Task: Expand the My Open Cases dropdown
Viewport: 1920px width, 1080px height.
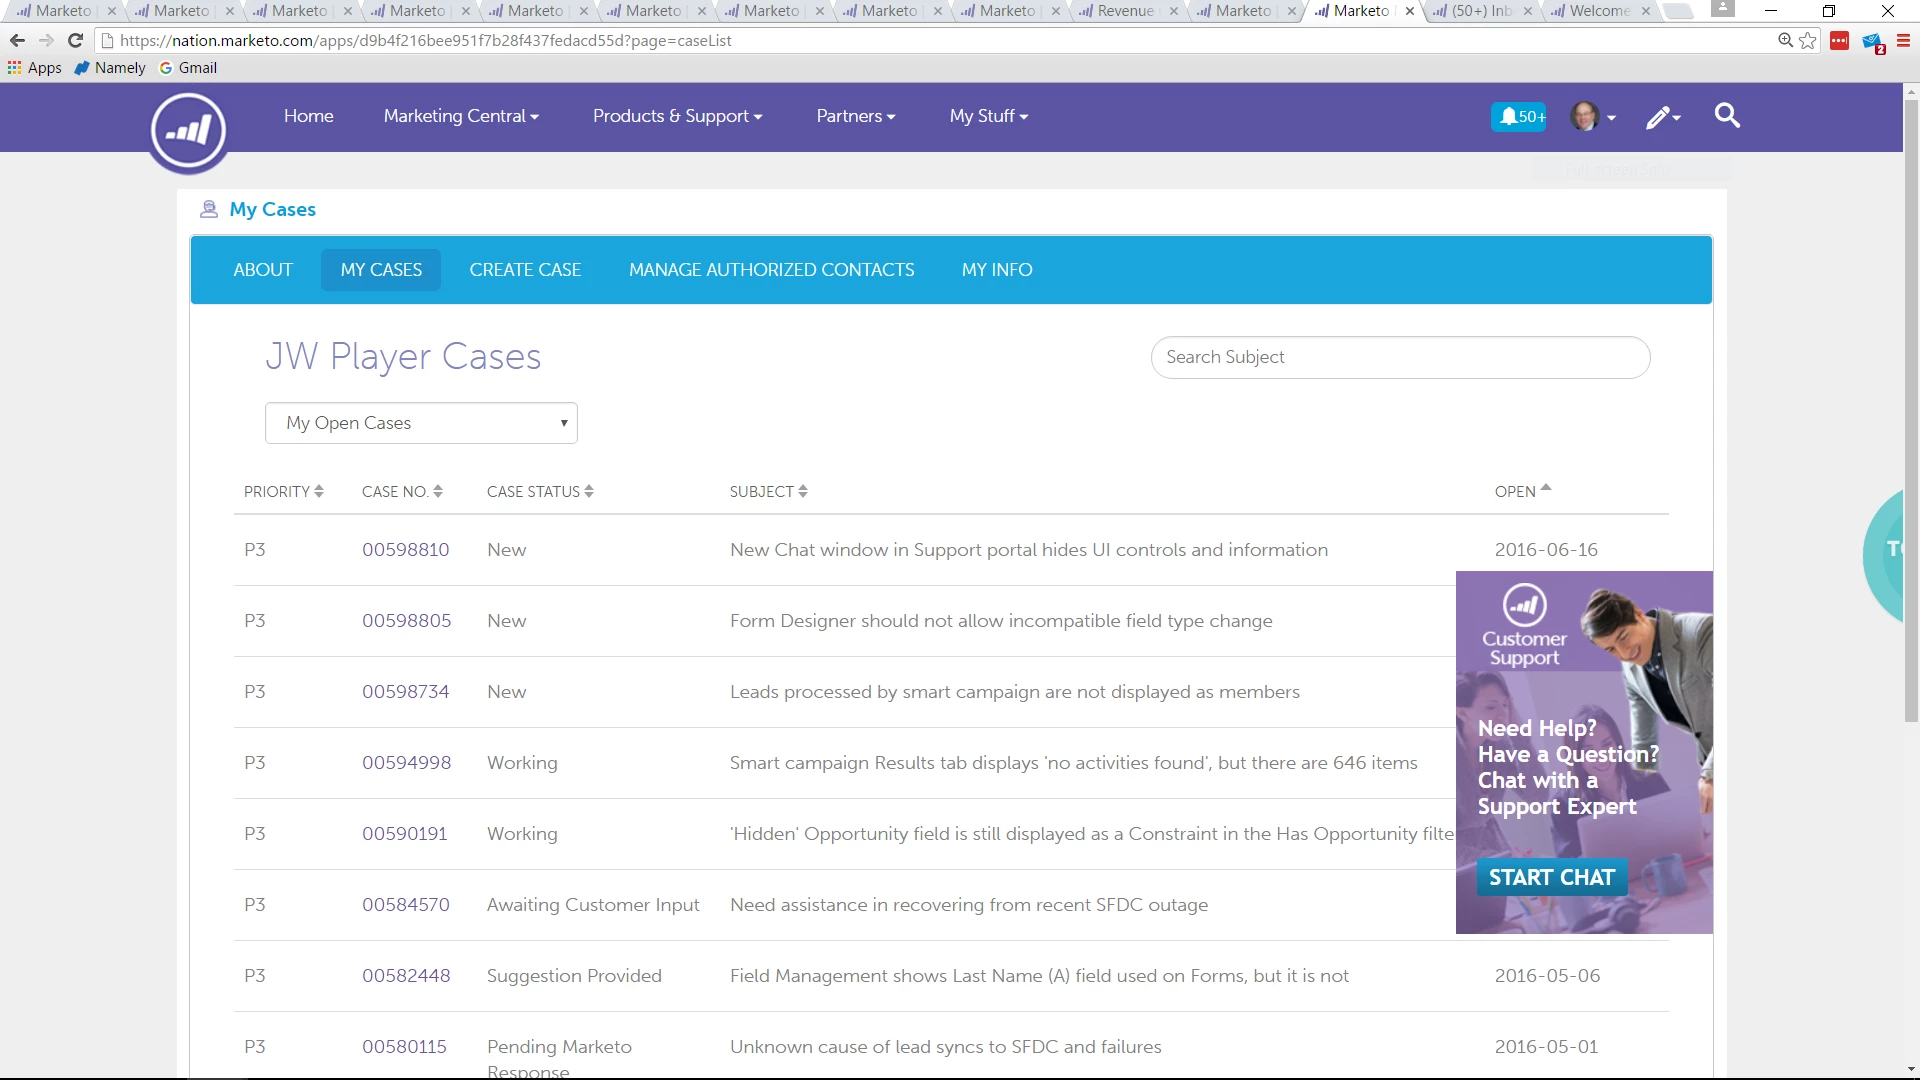Action: pyautogui.click(x=421, y=423)
